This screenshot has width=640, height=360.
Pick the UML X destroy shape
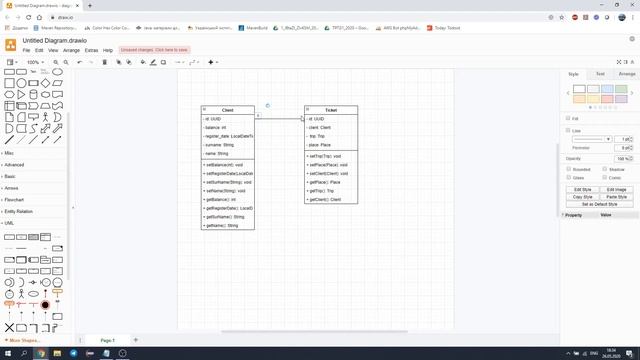9,327
